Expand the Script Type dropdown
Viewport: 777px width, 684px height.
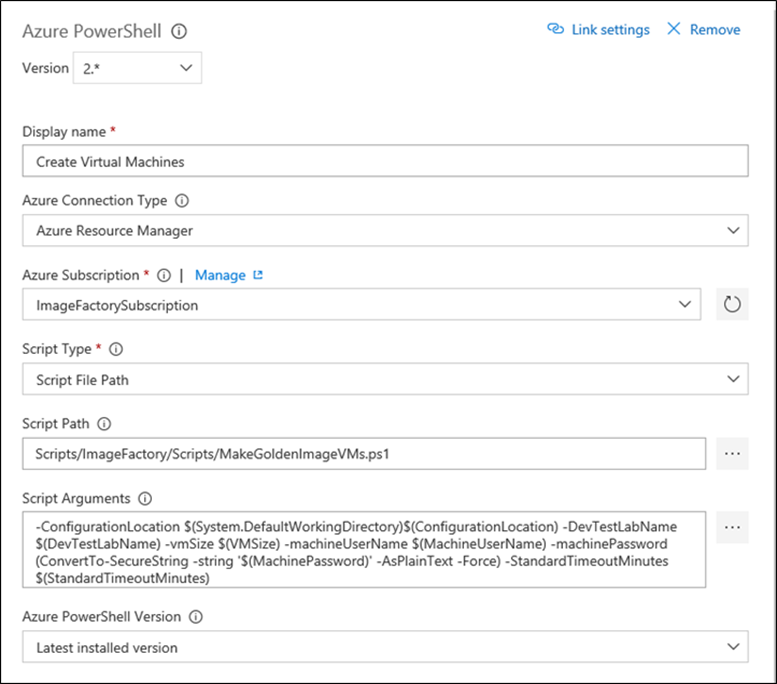(x=384, y=379)
